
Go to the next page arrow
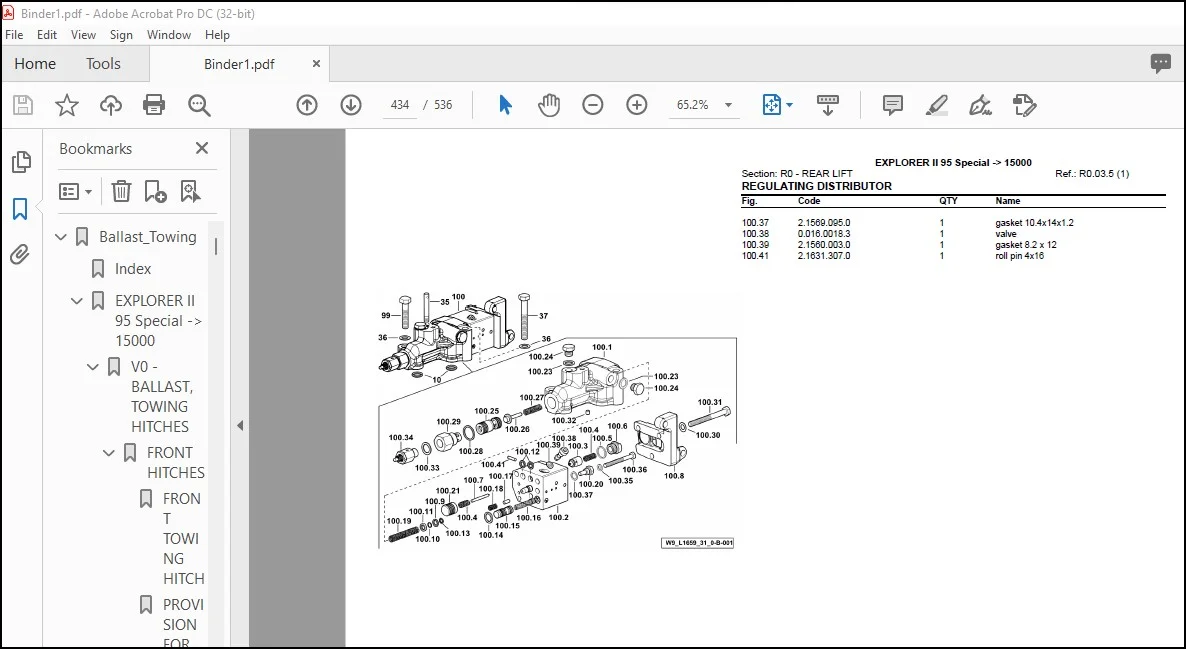point(351,105)
